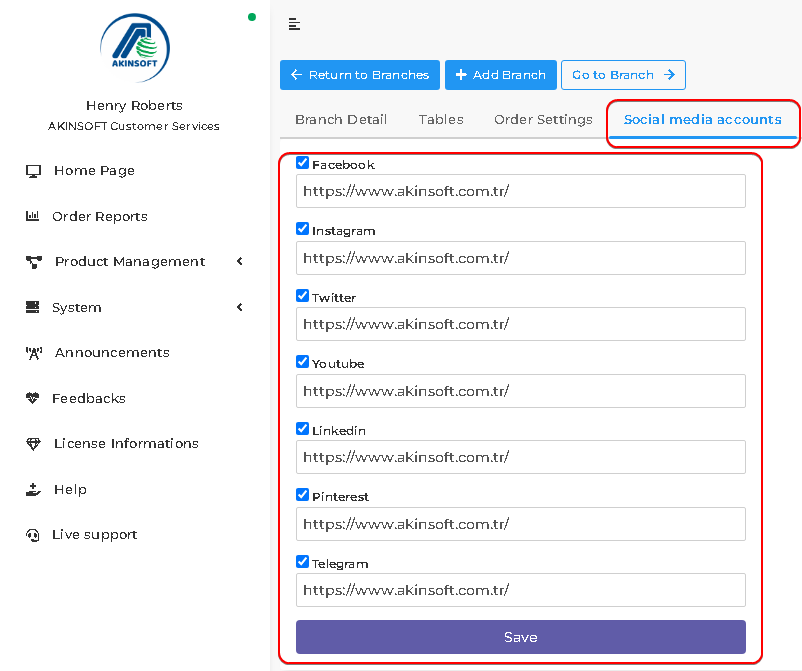802x671 pixels.
Task: Switch to the Branch Detail tab
Action: pos(341,120)
